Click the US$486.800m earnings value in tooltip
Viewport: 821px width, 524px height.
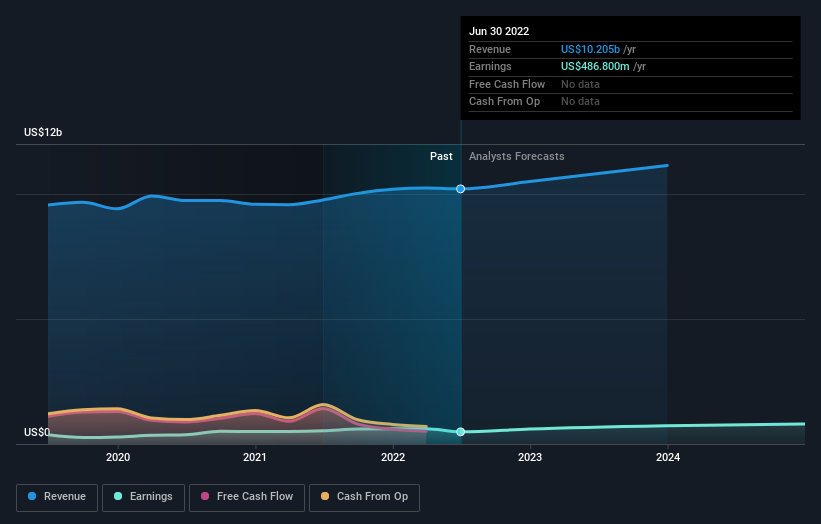tap(596, 67)
